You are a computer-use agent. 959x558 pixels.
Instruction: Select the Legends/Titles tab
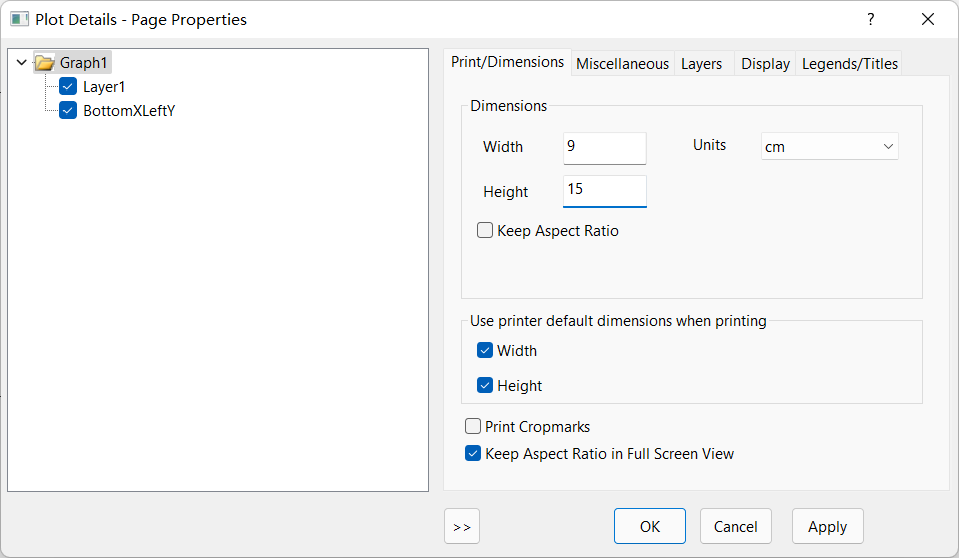click(x=850, y=64)
